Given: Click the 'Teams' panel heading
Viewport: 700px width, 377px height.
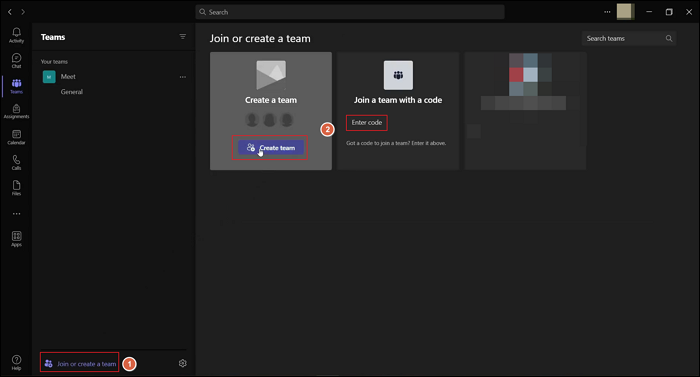Looking at the screenshot, I should (53, 37).
